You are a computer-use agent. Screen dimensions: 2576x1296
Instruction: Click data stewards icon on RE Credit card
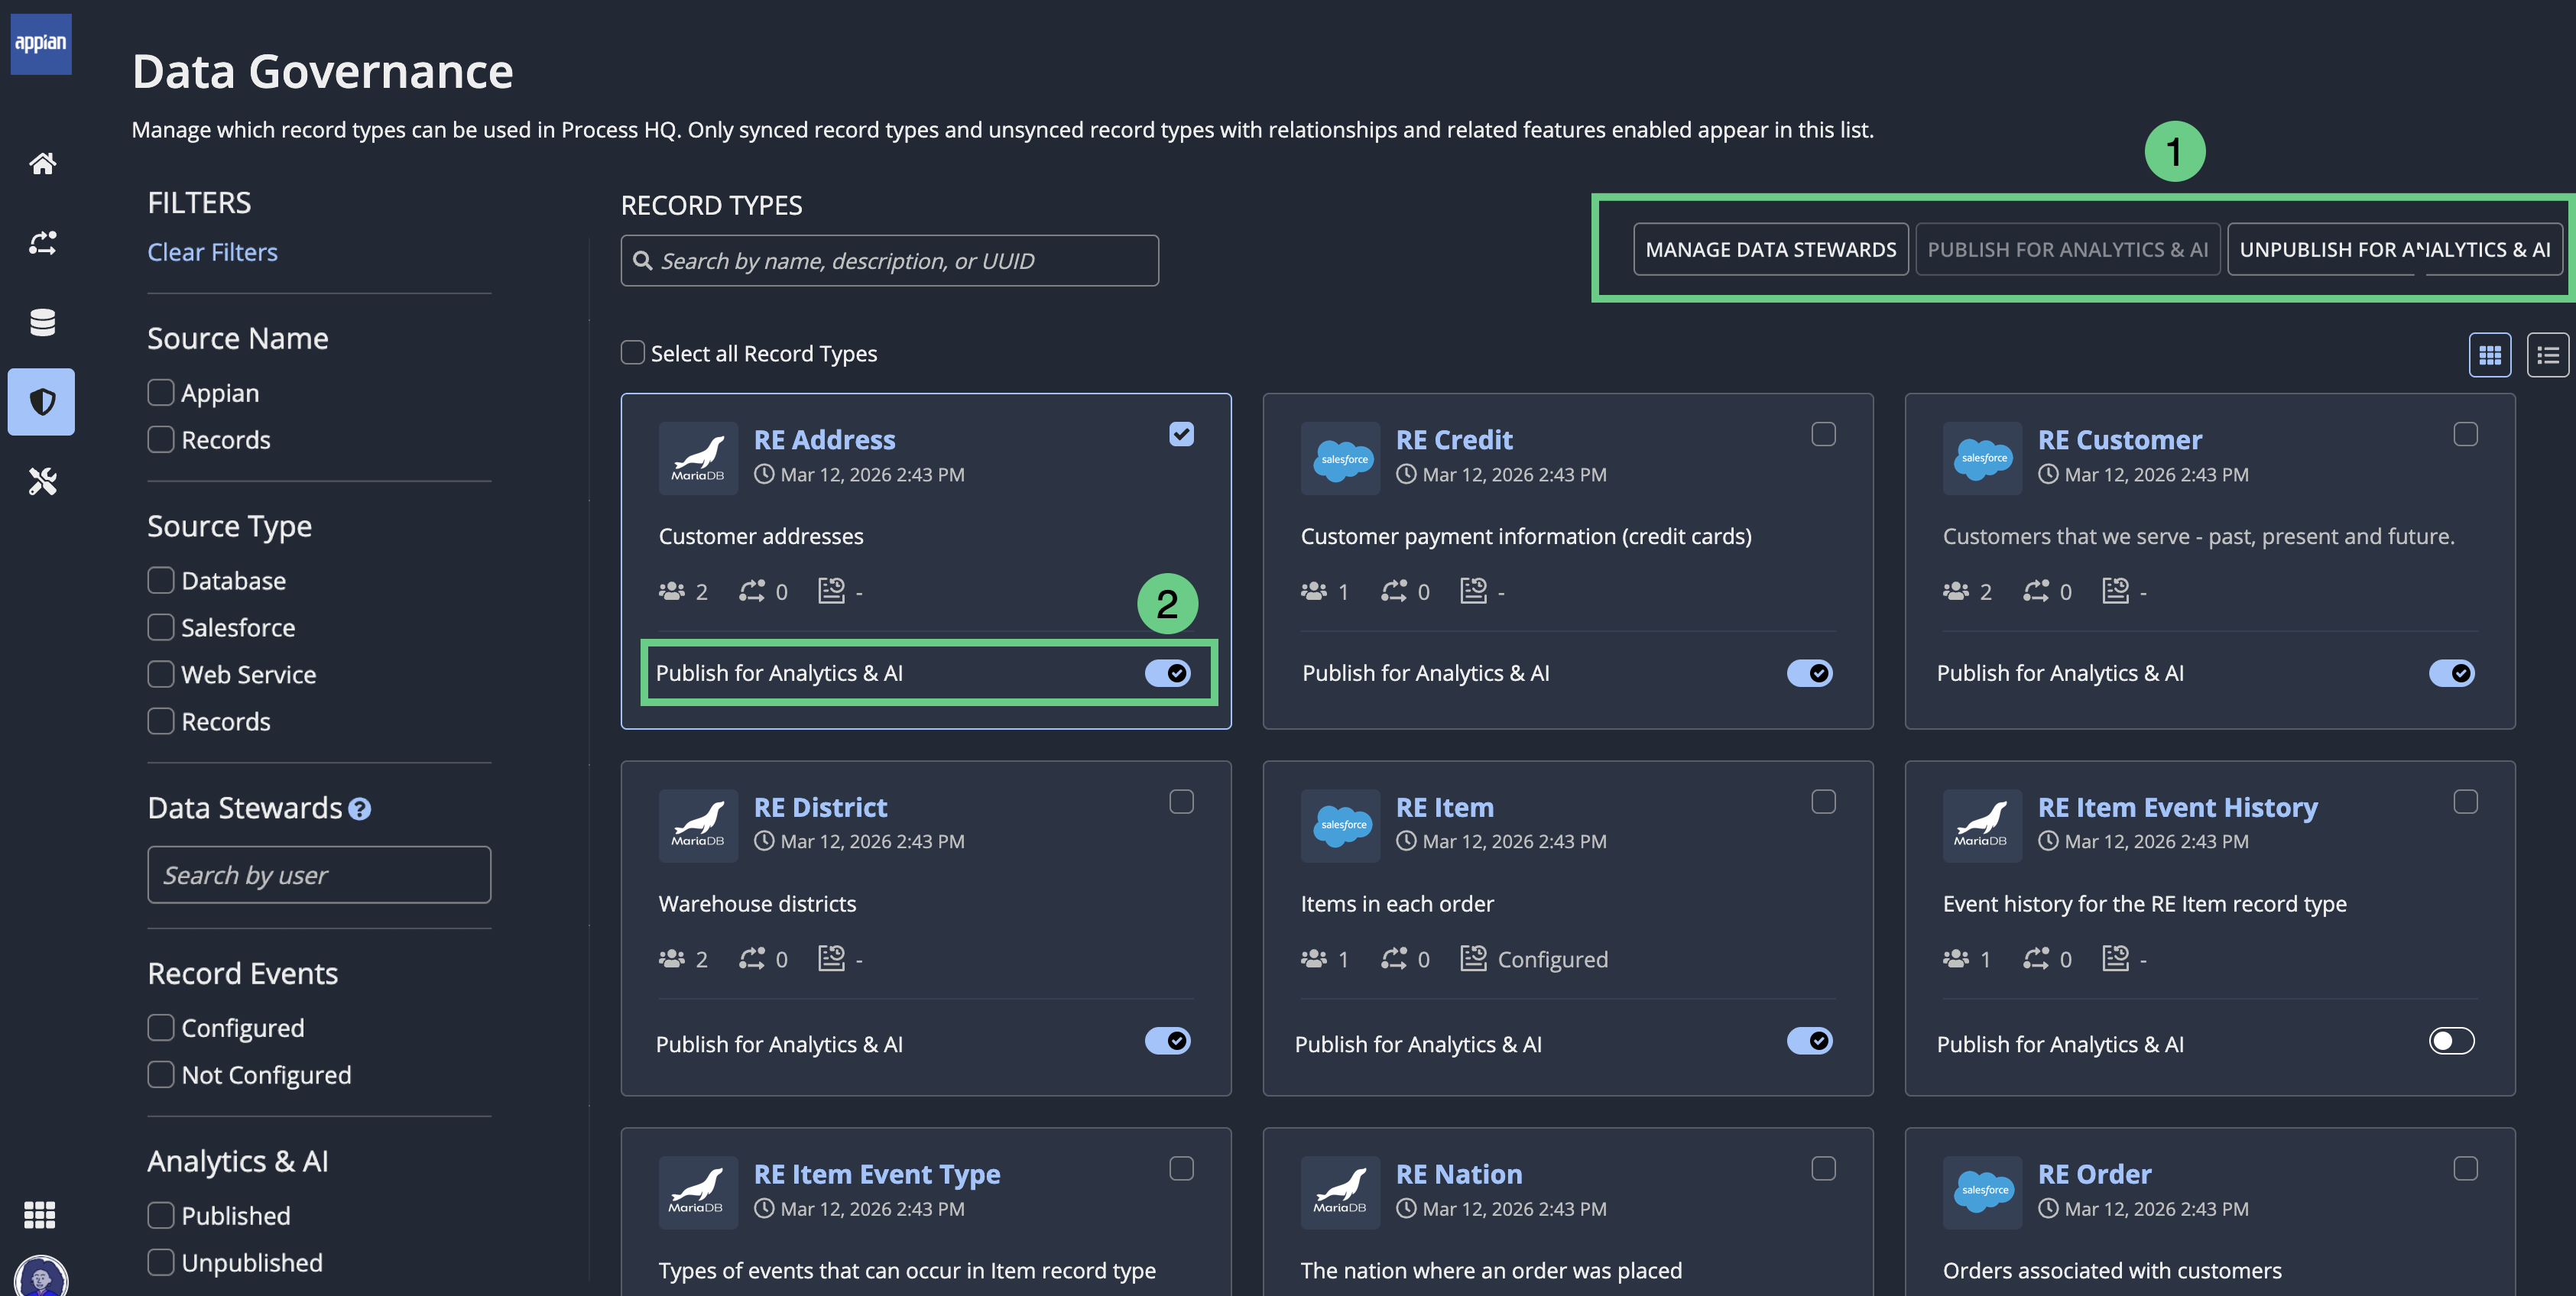coord(1314,591)
